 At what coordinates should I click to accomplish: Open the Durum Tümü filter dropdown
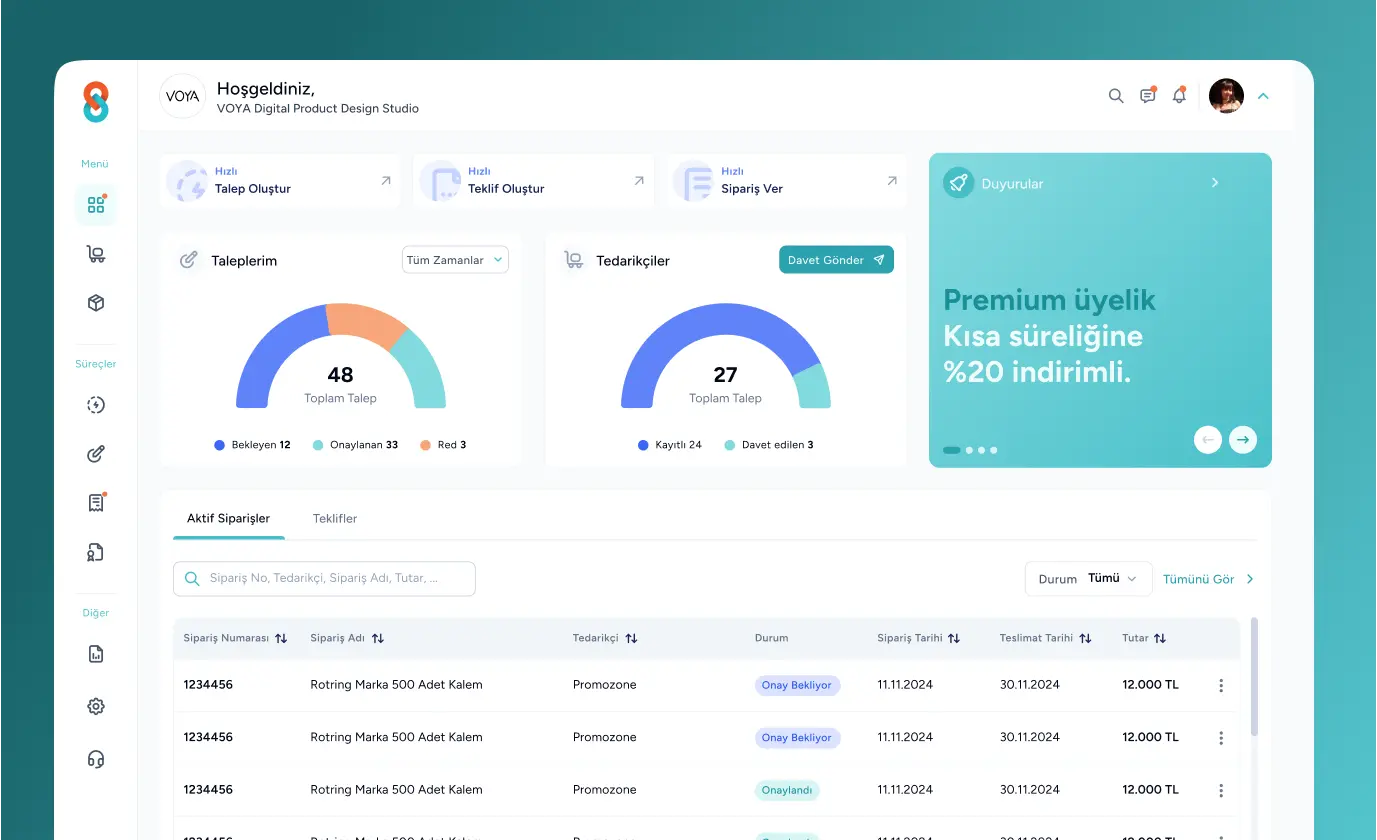pyautogui.click(x=1088, y=579)
